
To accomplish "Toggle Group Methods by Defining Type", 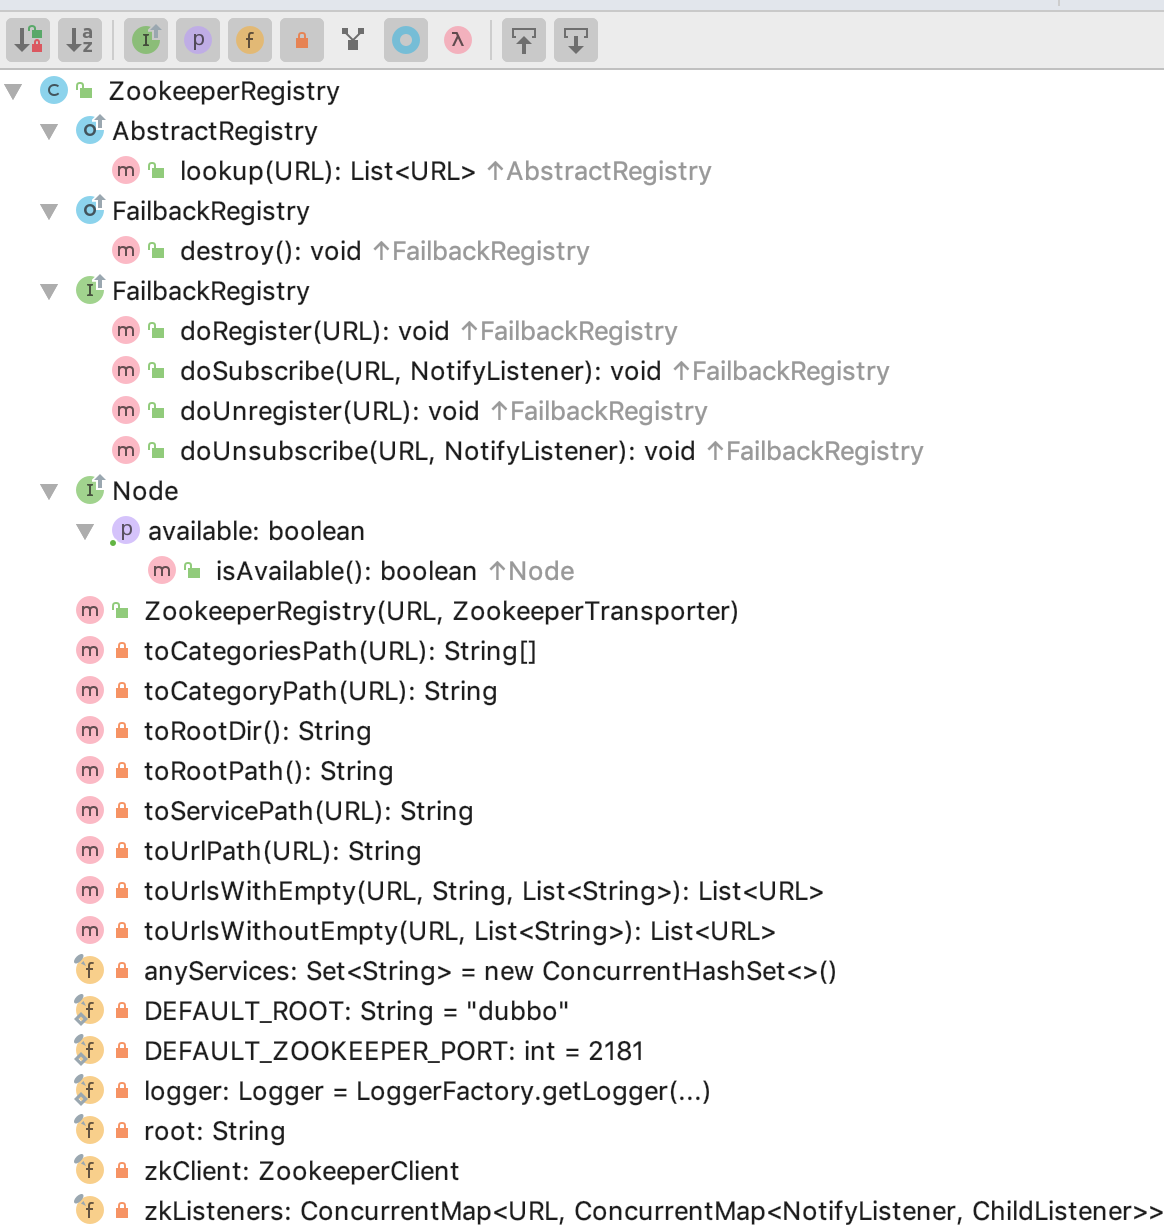I will pos(353,40).
